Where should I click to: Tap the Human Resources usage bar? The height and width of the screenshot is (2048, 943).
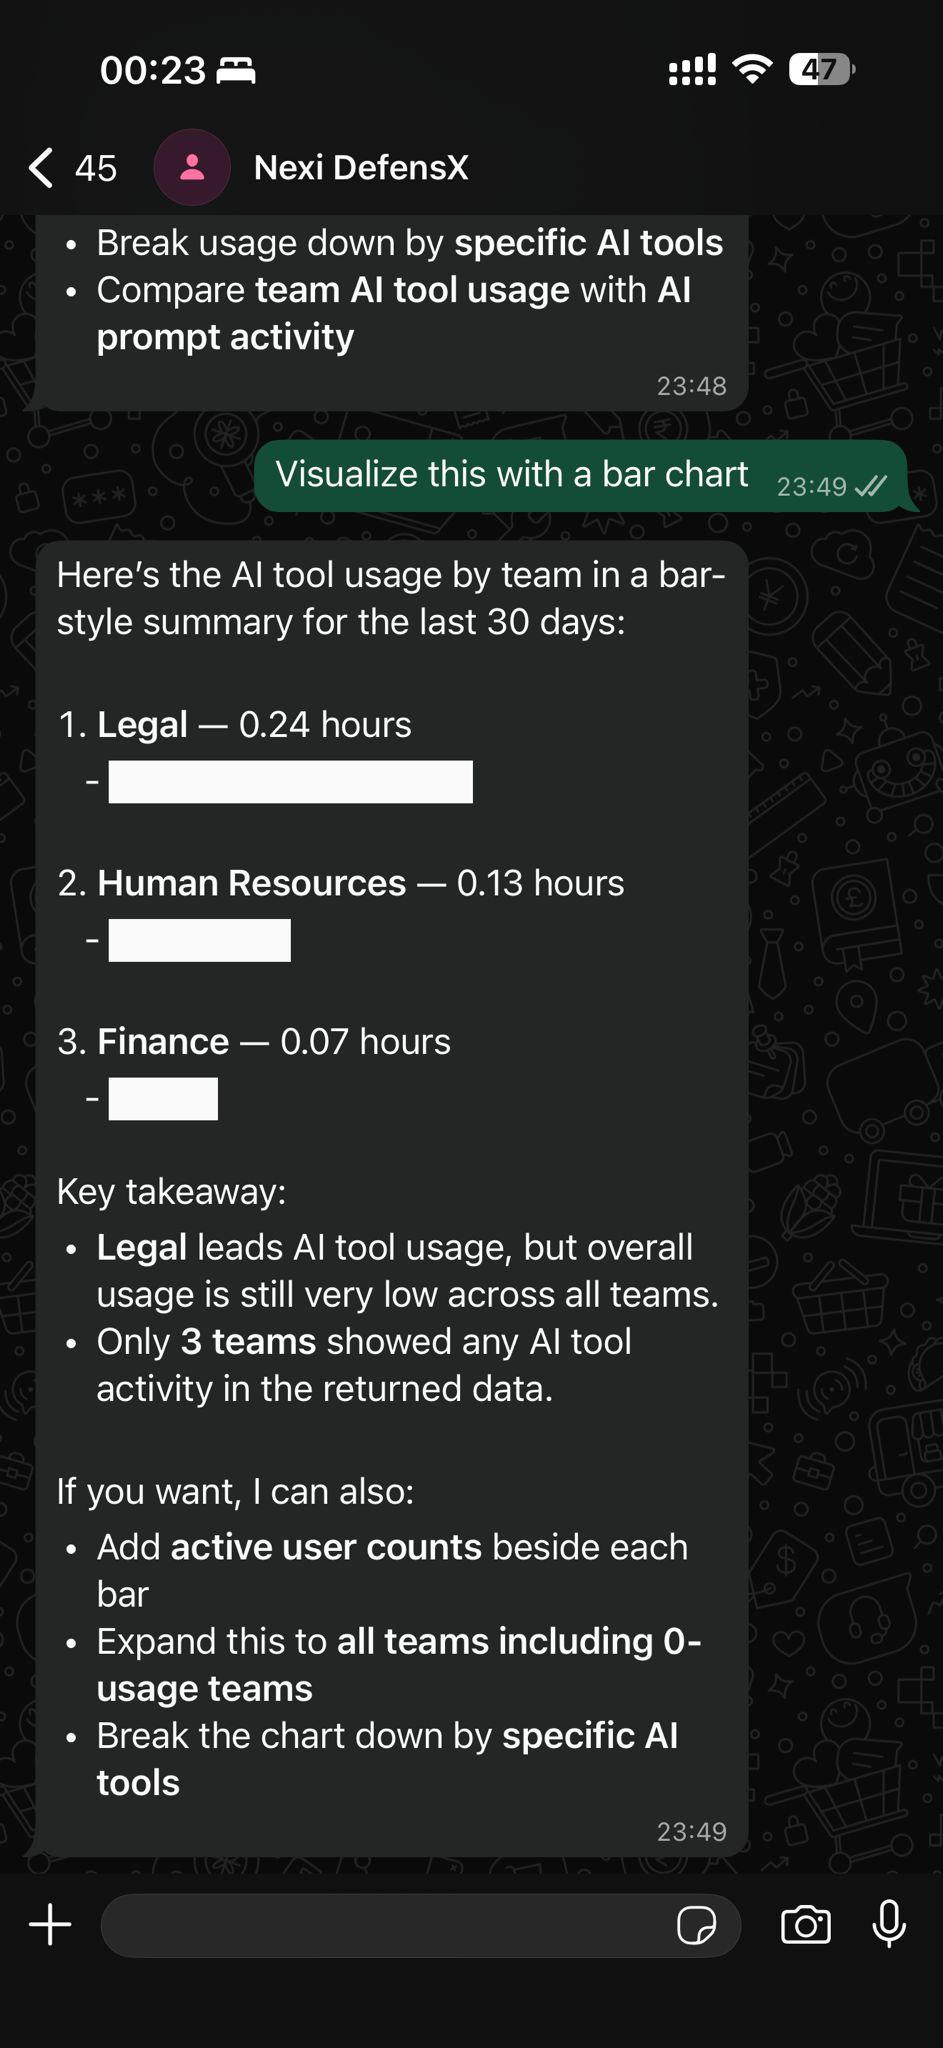pyautogui.click(x=199, y=940)
